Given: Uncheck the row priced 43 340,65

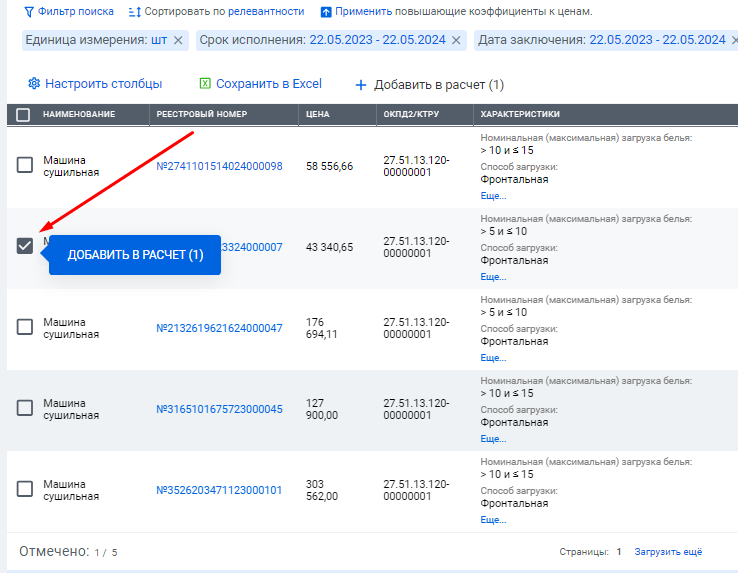Looking at the screenshot, I should tap(24, 246).
